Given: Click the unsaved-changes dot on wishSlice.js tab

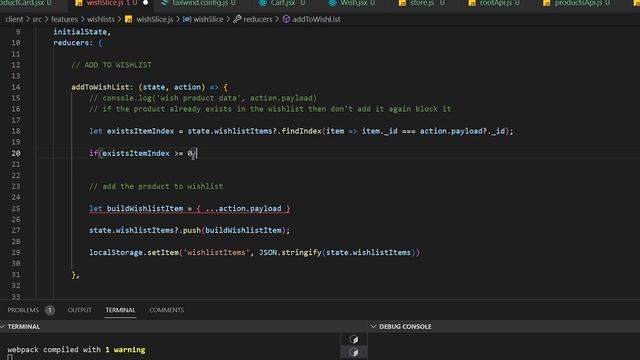Looking at the screenshot, I should [145, 3].
